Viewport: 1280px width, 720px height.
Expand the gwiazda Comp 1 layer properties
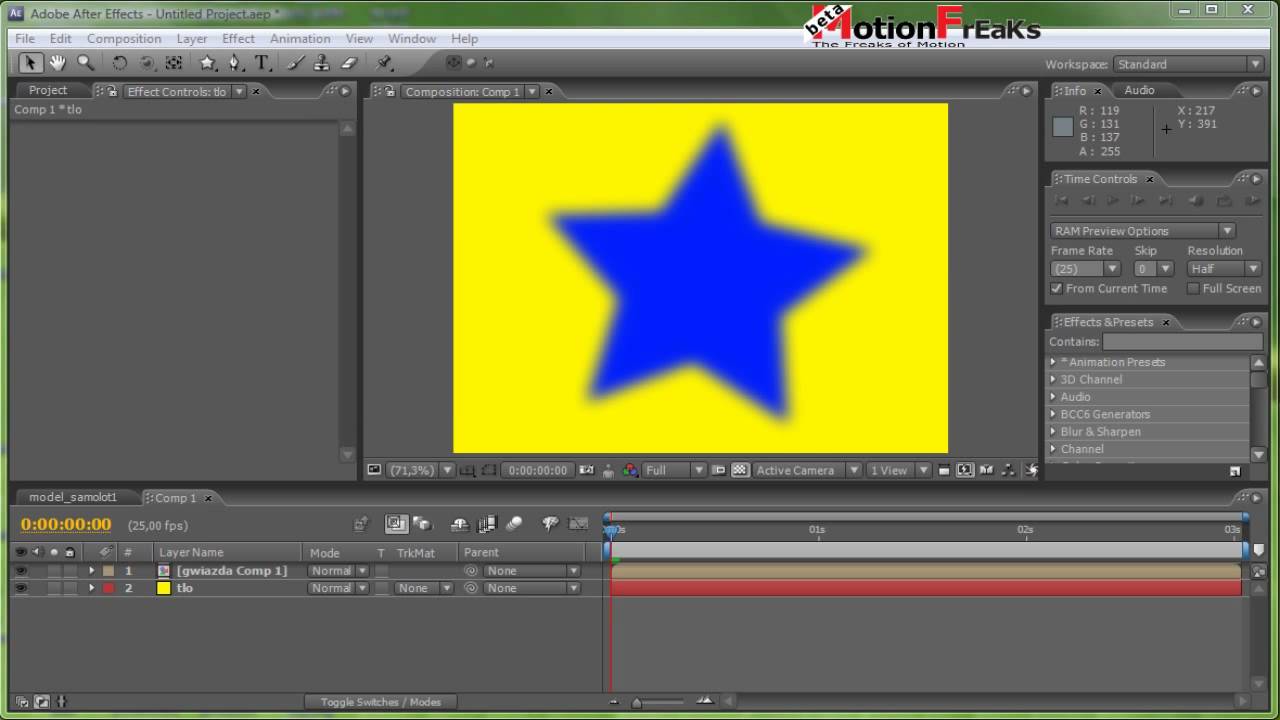(x=91, y=571)
